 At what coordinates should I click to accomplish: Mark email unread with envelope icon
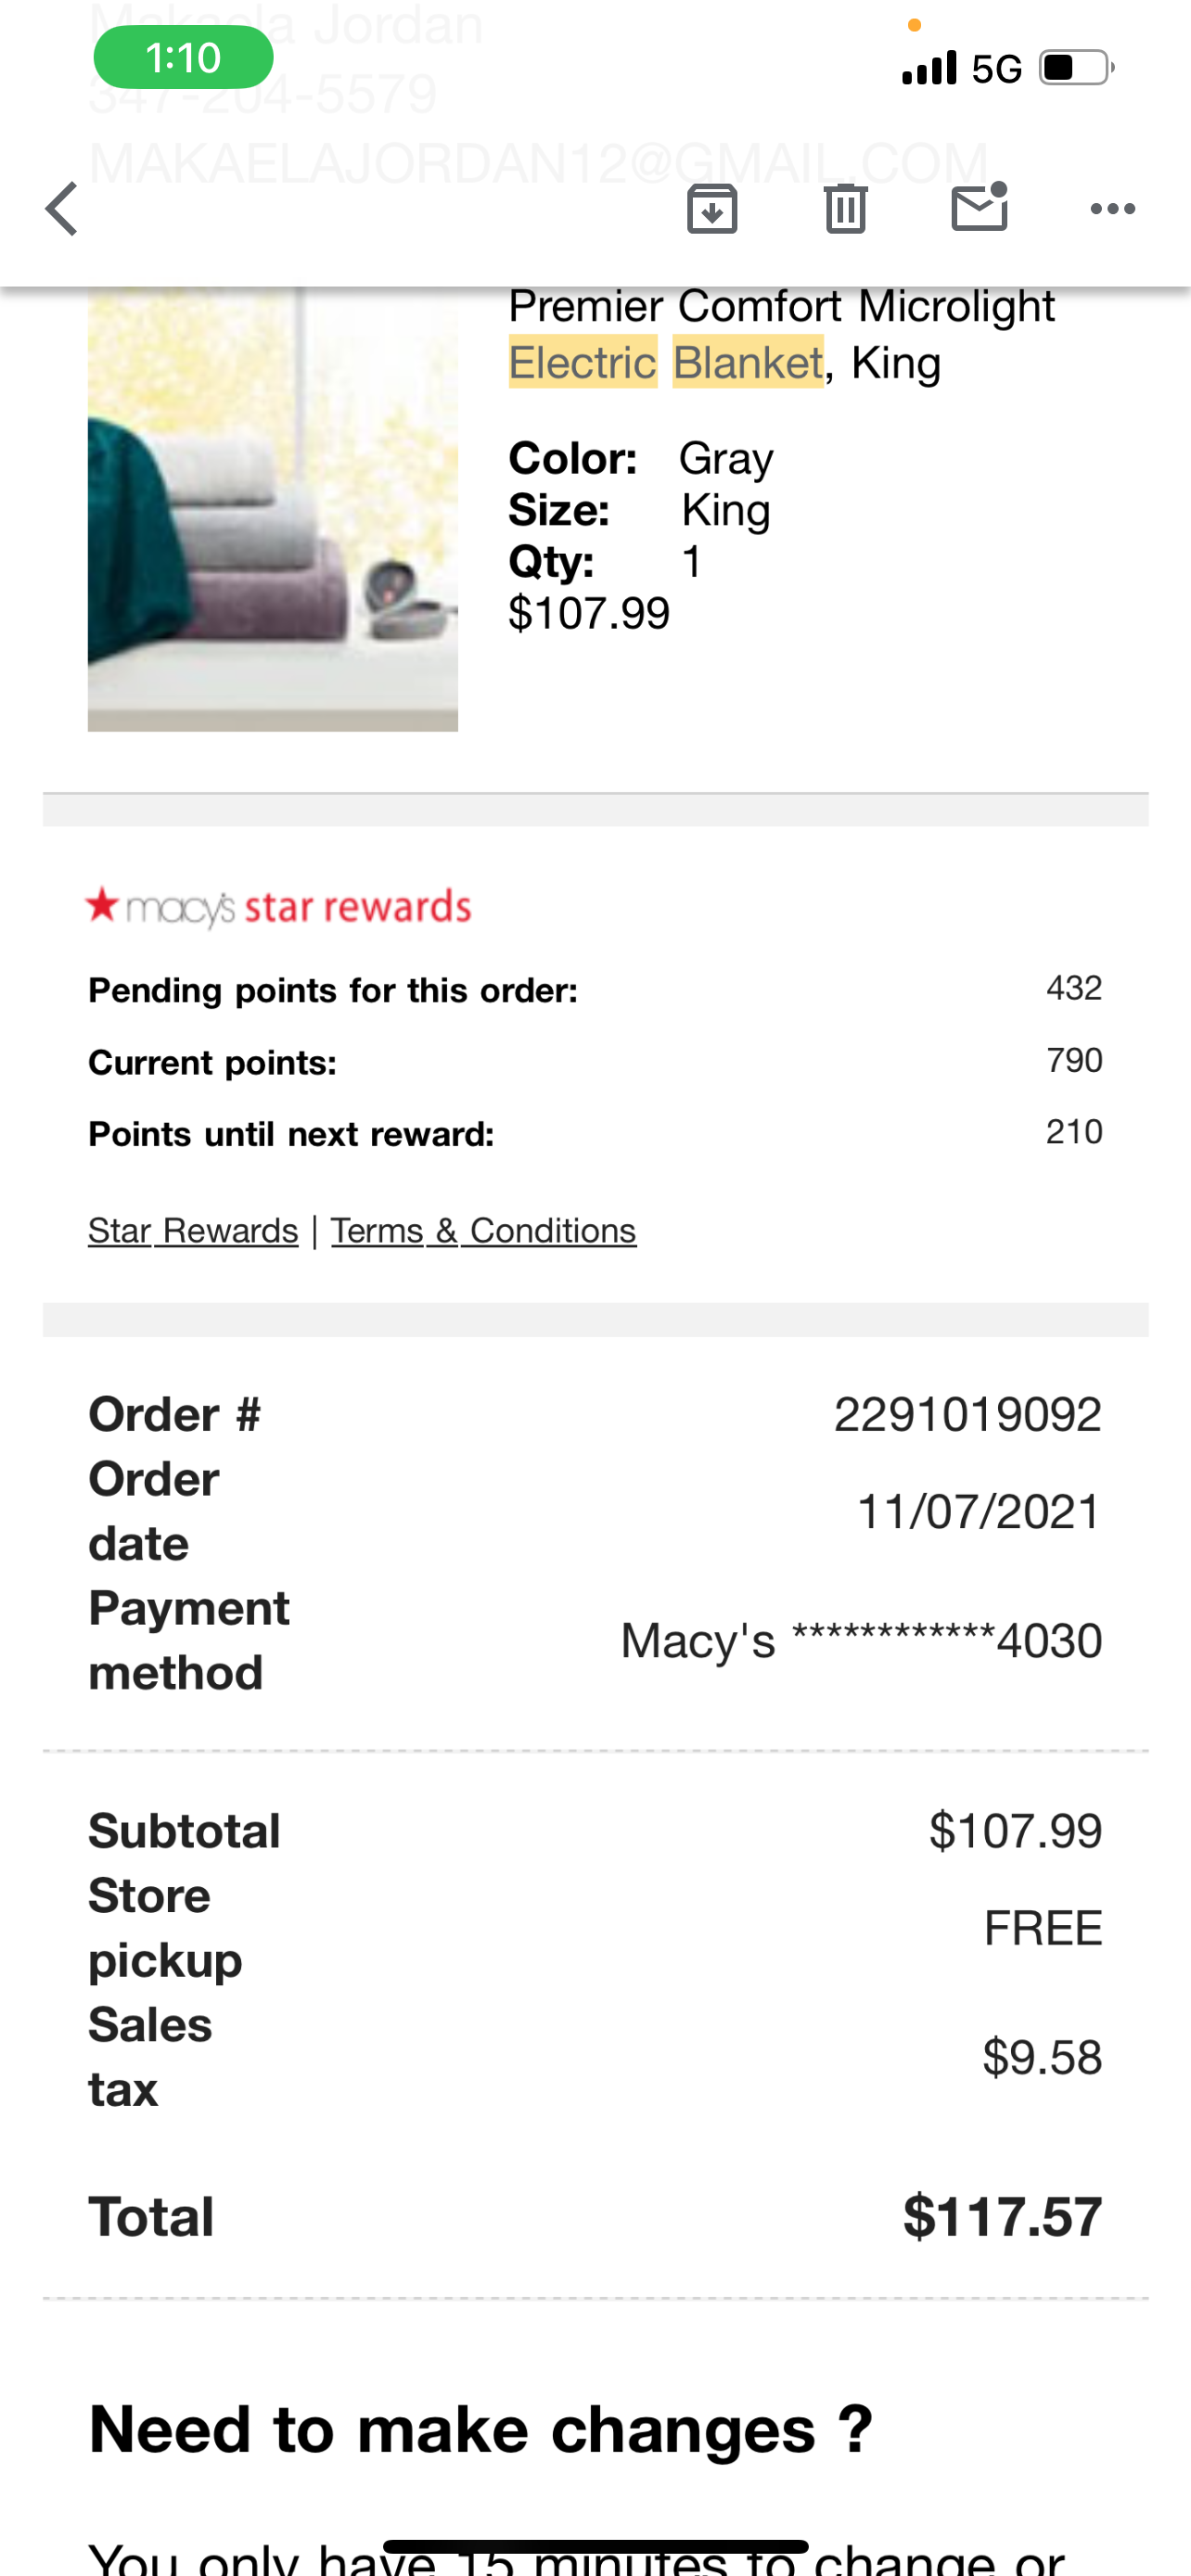pyautogui.click(x=979, y=207)
